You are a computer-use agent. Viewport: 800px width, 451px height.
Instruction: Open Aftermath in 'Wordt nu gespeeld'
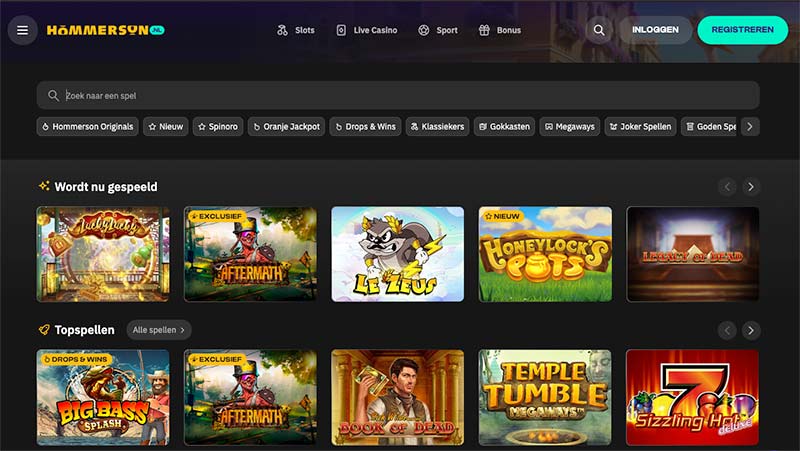click(x=250, y=254)
